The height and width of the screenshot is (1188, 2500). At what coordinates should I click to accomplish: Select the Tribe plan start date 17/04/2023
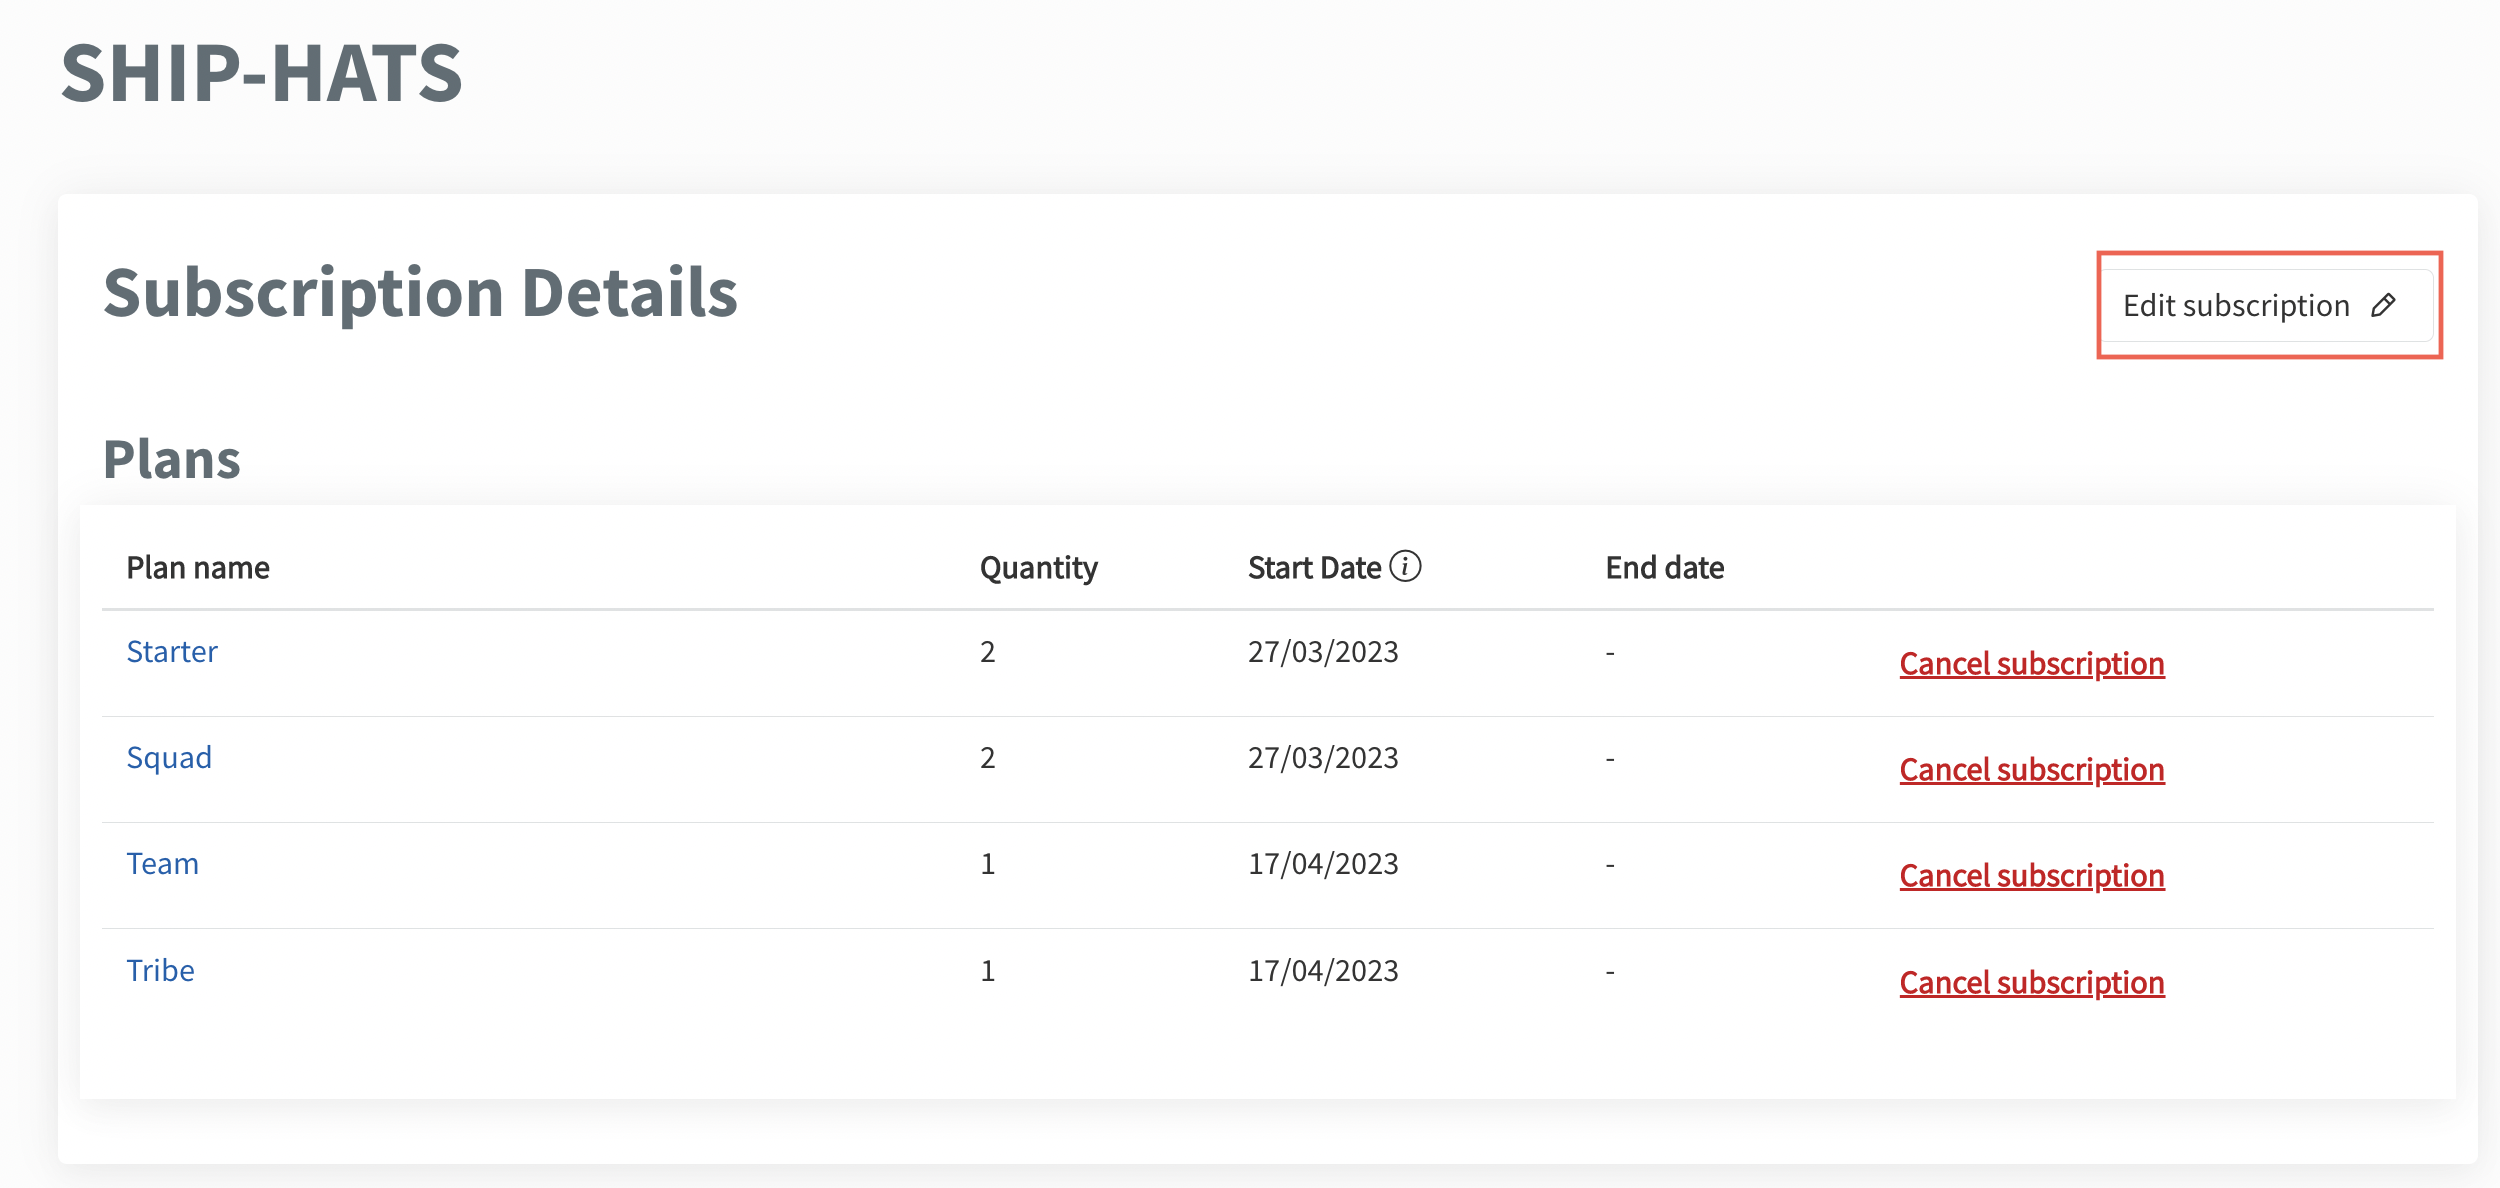click(1322, 971)
